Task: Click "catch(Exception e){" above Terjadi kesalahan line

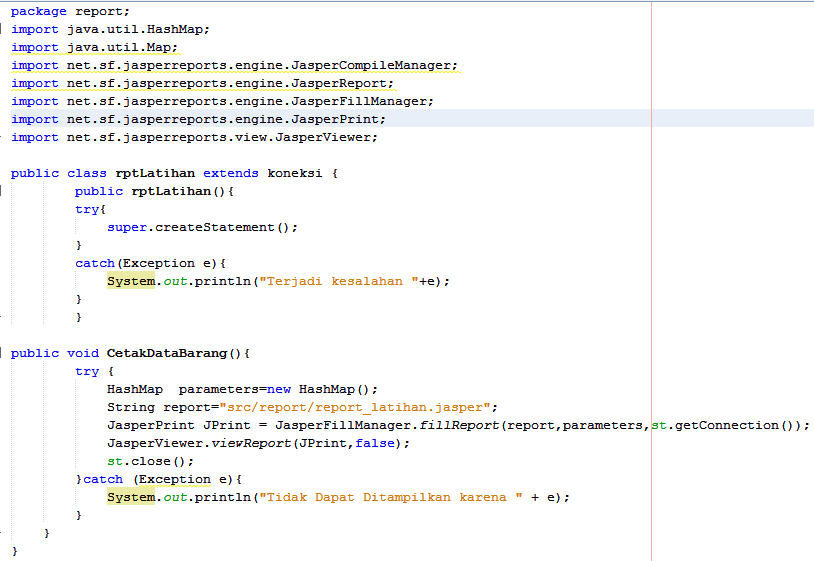Action: click(150, 264)
